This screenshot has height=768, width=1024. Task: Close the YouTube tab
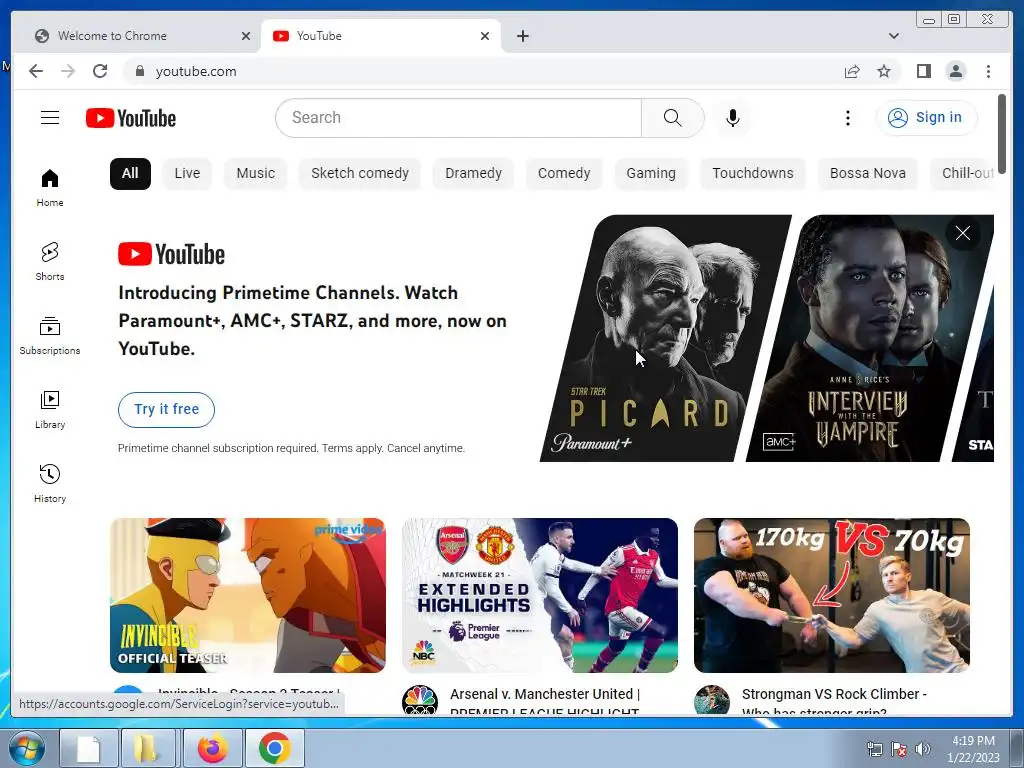tap(485, 36)
